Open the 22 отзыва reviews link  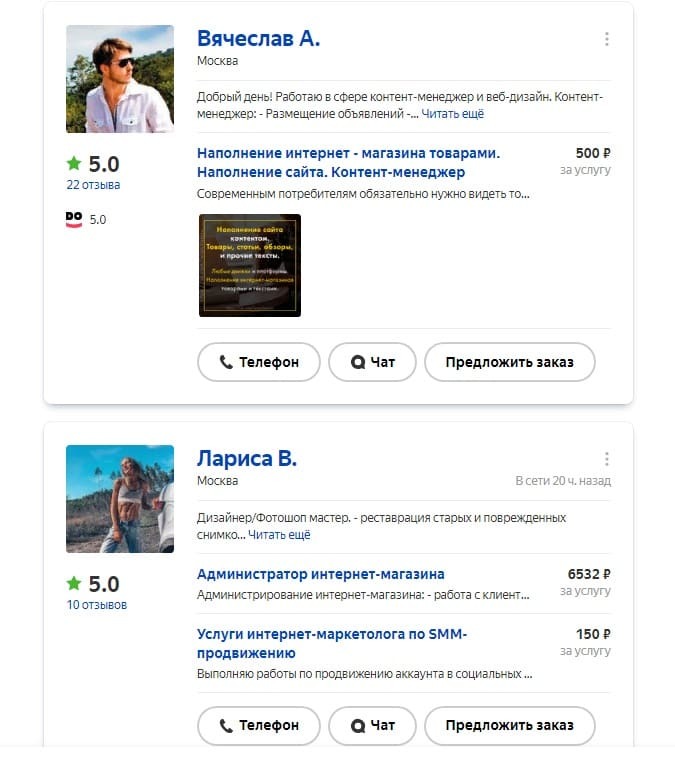click(93, 185)
